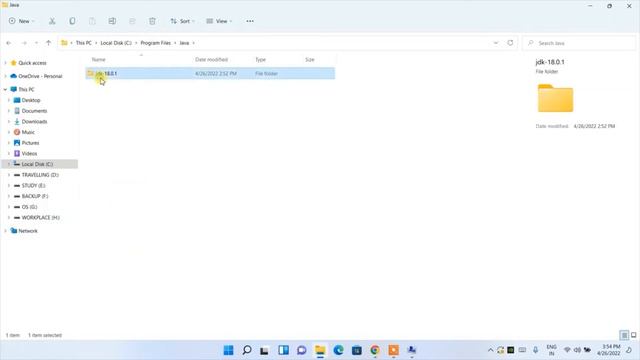Open Widgets from the taskbar
The width and height of the screenshot is (640, 360).
(x=283, y=350)
